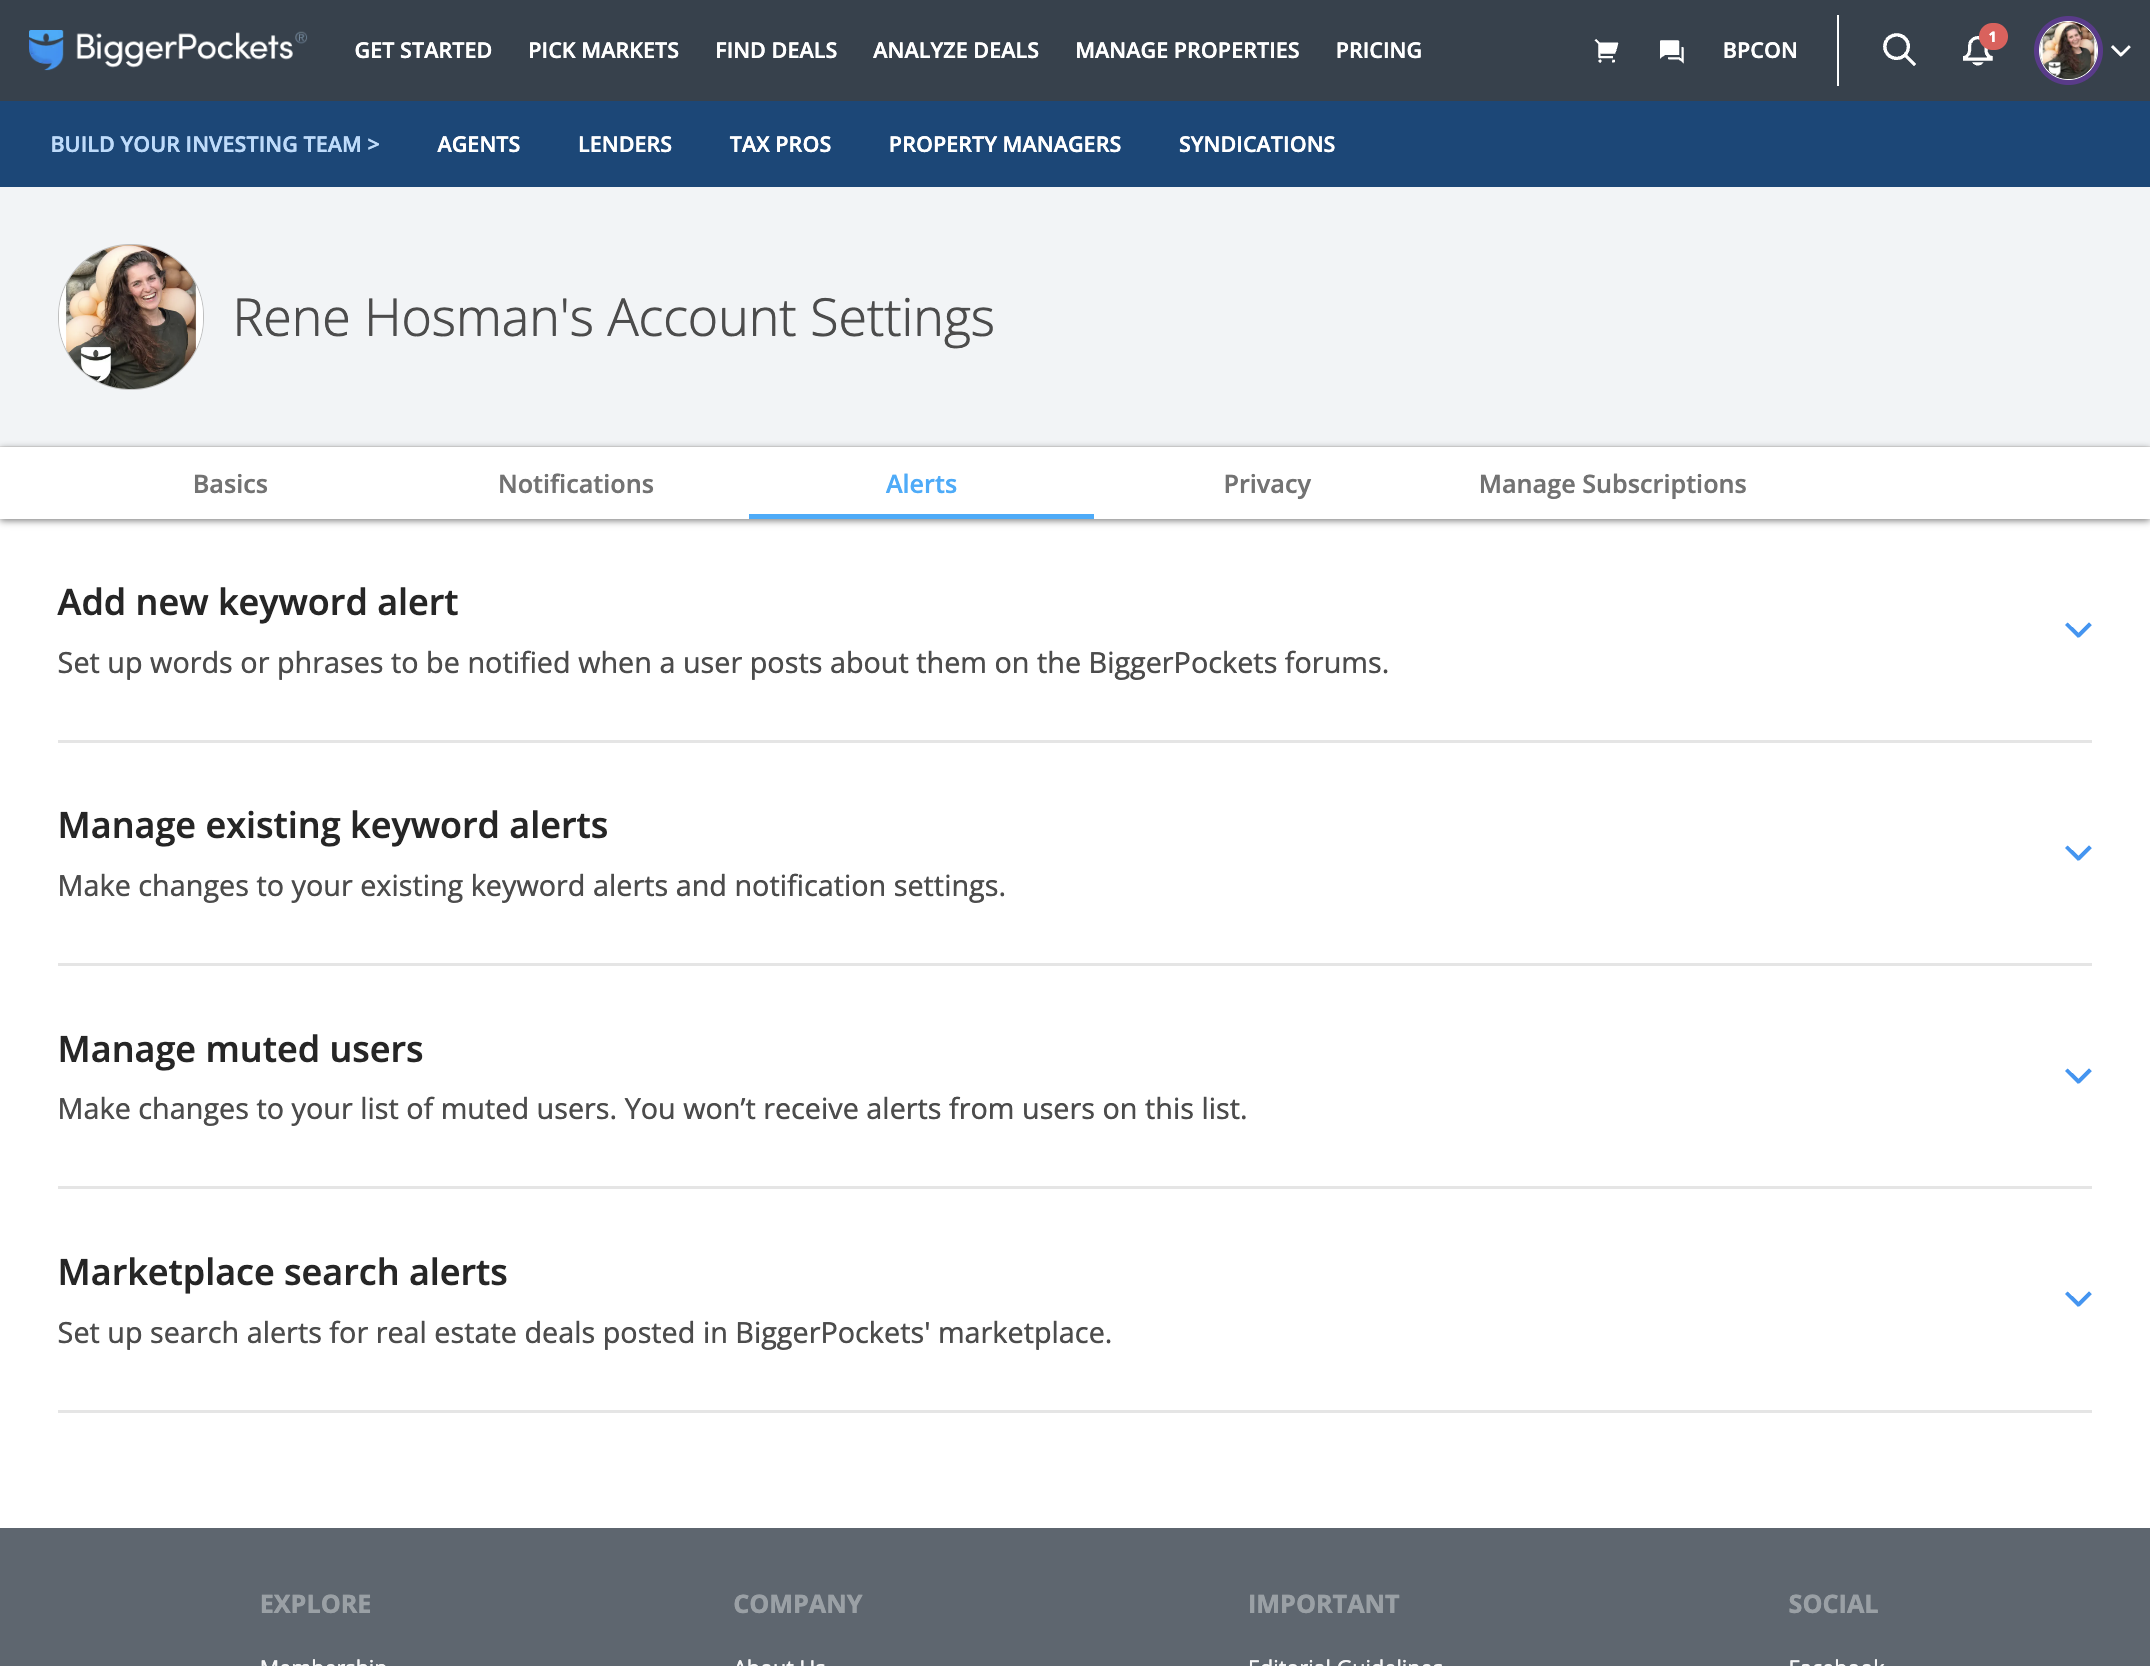
Task: Open the Manage Properties menu
Action: point(1187,50)
